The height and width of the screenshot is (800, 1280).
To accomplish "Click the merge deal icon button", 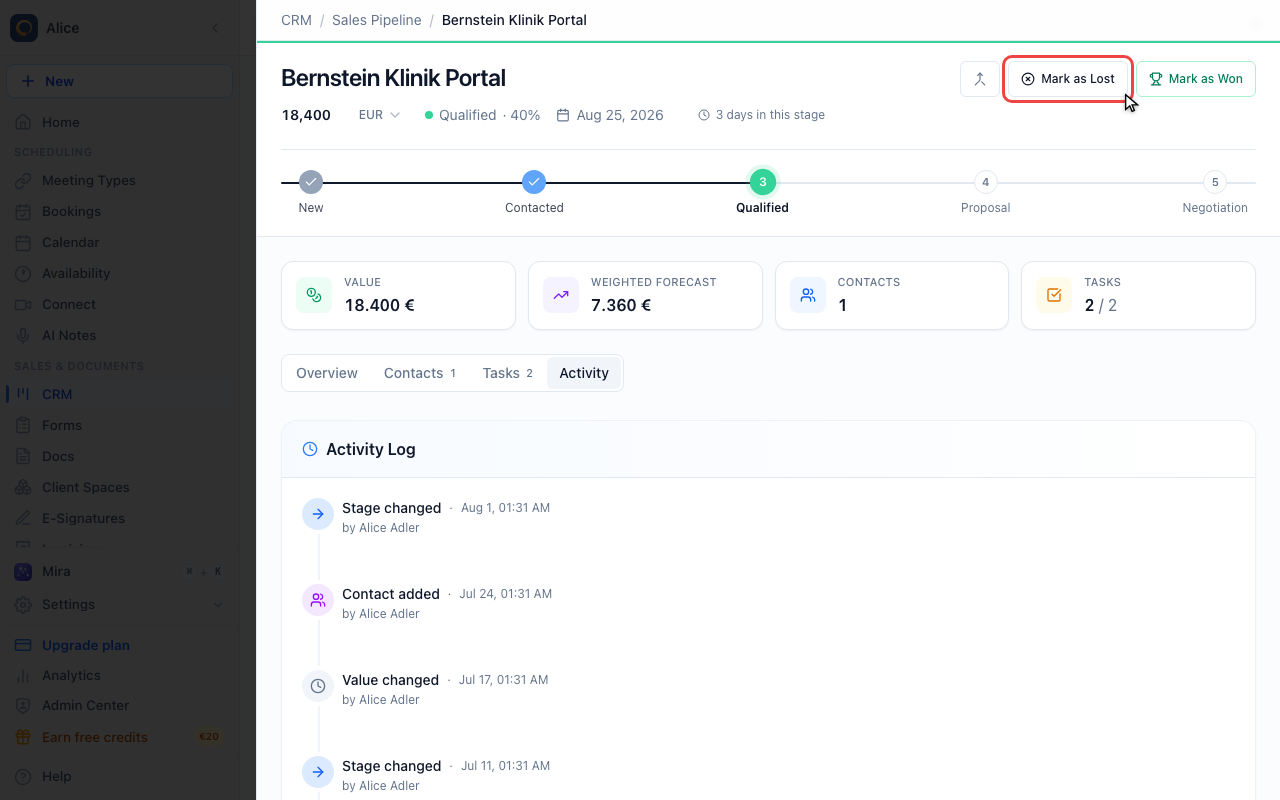I will [x=980, y=79].
